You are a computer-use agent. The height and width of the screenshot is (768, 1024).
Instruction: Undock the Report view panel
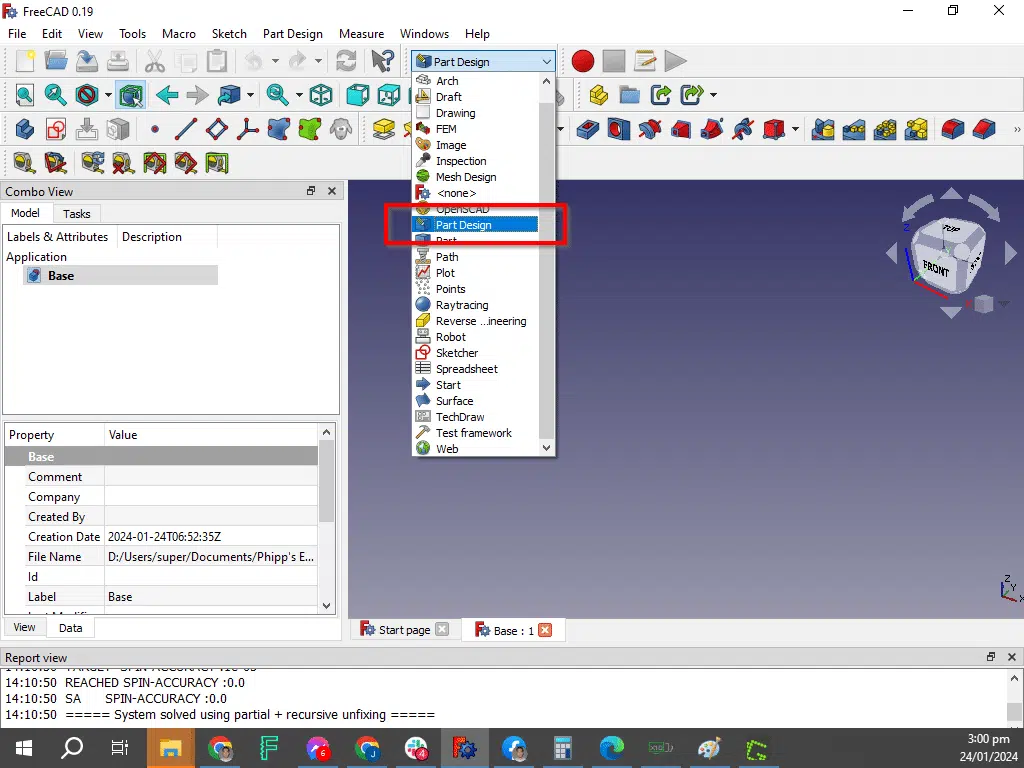[x=991, y=657]
